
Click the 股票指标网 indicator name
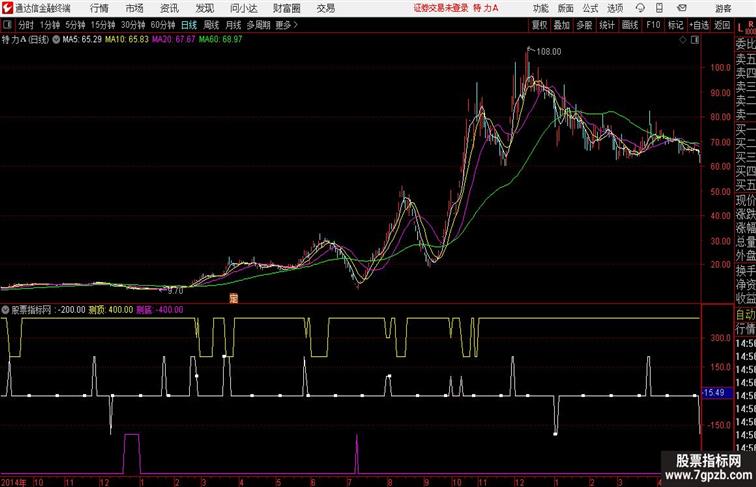pyautogui.click(x=31, y=310)
